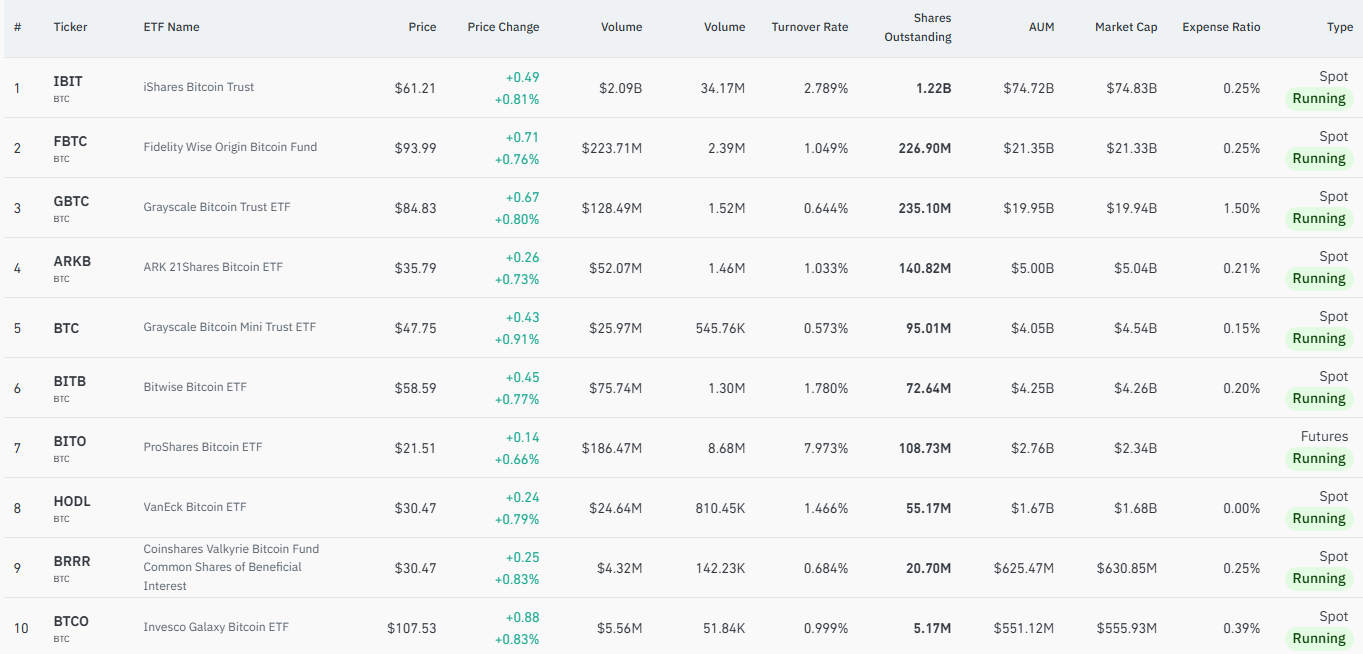Select ARK 21Shares Bitcoin ETF name
This screenshot has width=1363, height=654.
click(213, 267)
